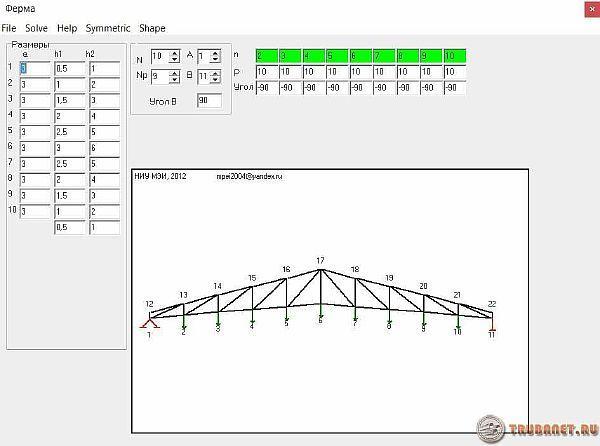This screenshot has width=600, height=446.
Task: Open the Shape menu
Action: [152, 28]
